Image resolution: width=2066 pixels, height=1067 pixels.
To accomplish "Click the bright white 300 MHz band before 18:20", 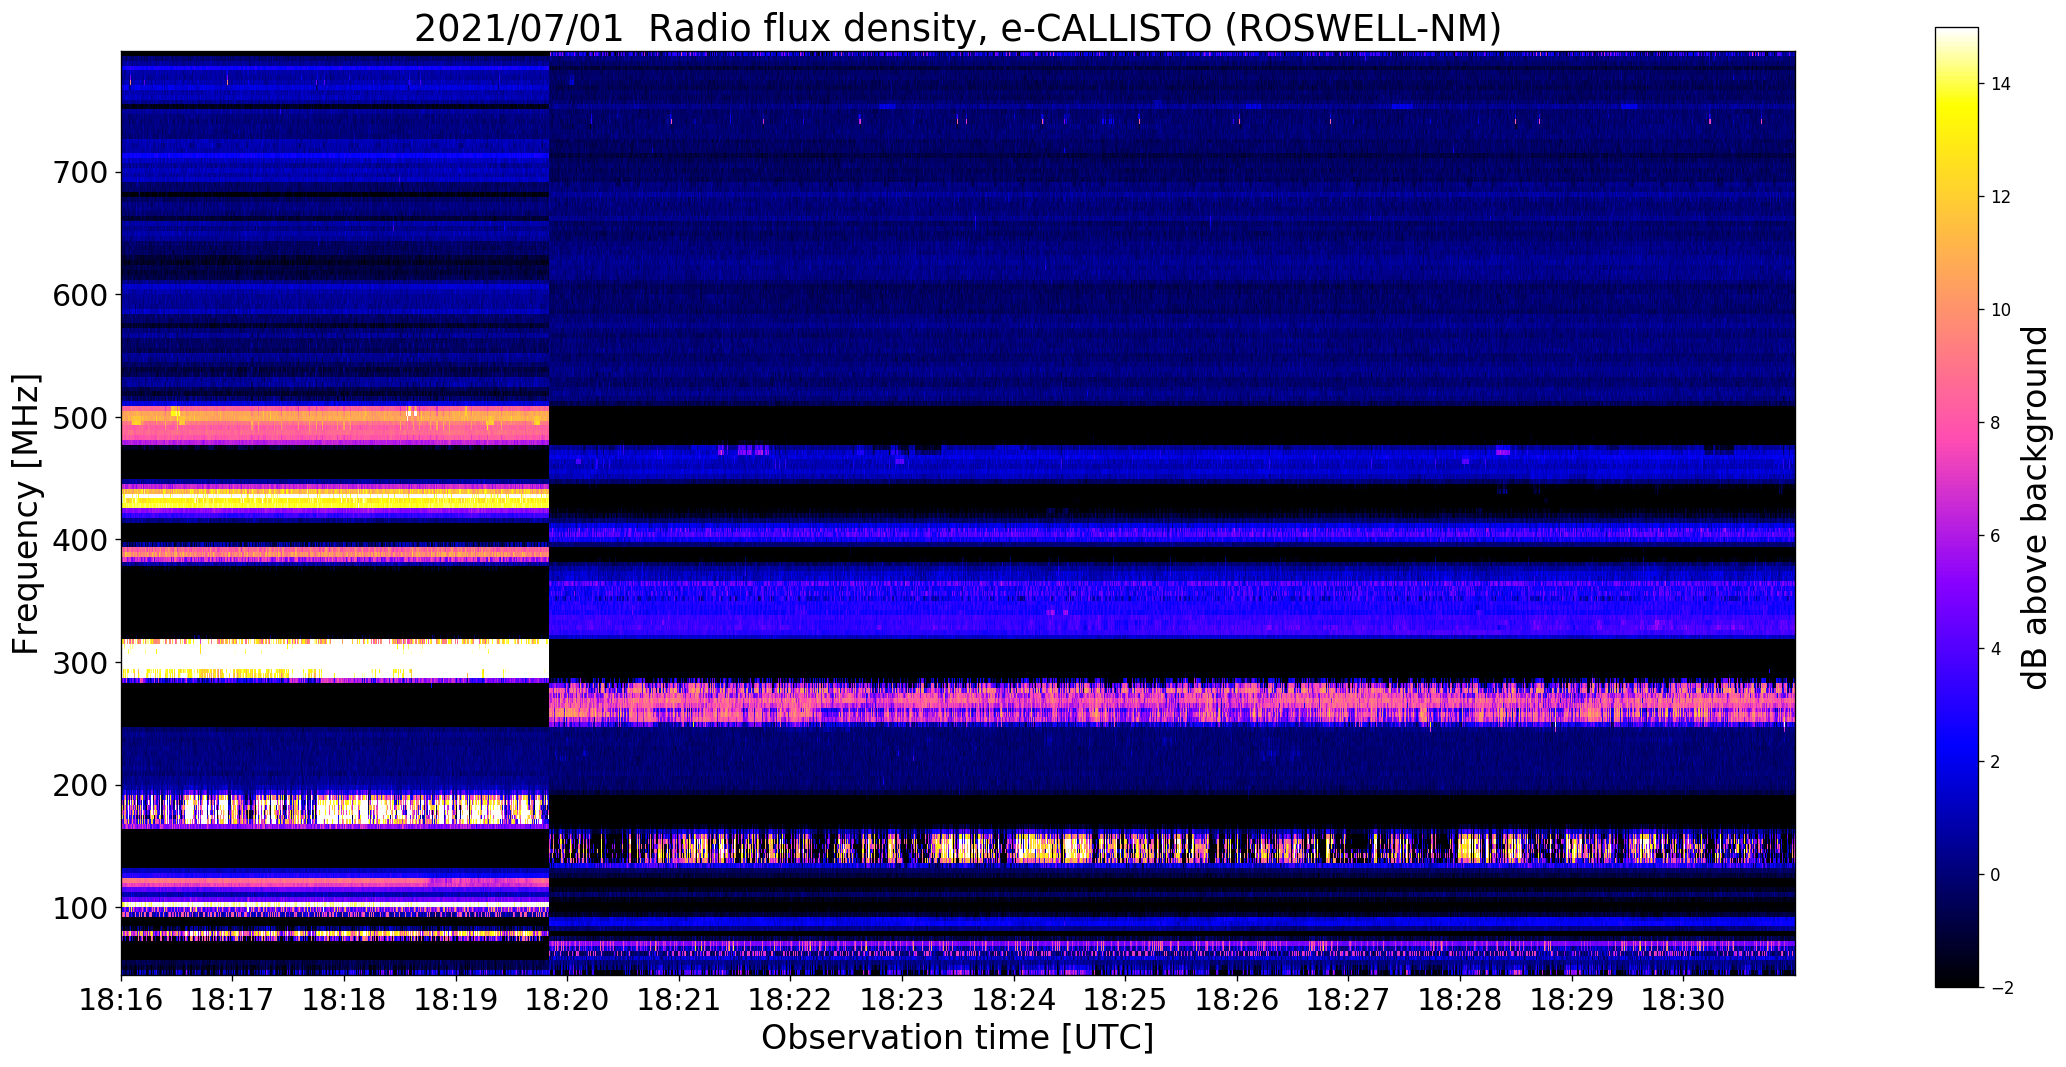I will point(335,660).
